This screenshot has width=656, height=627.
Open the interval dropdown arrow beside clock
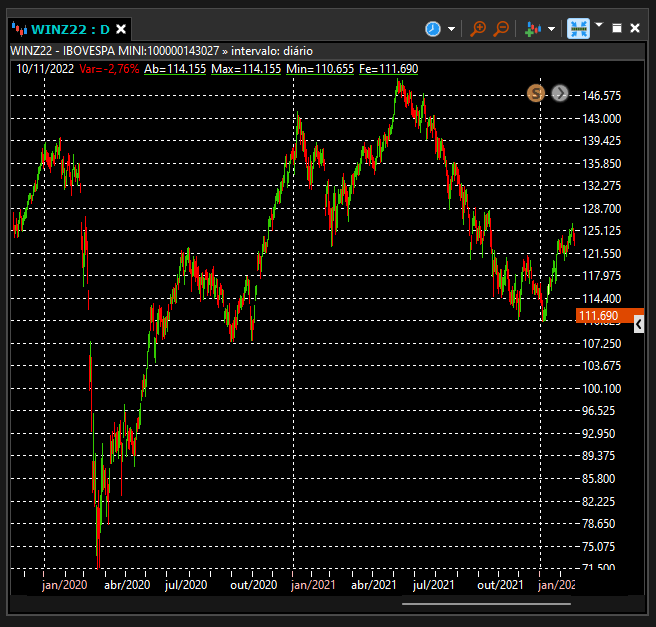[x=451, y=29]
